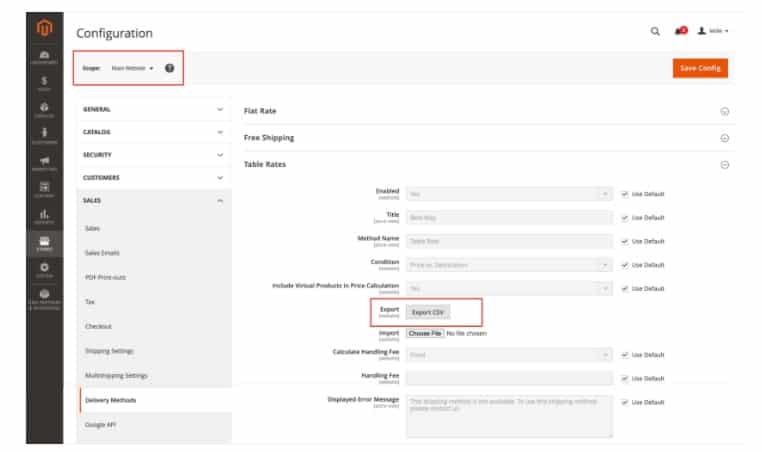Screen dimensions: 762x452
Task: Select Multishipping Settings menu item
Action: 116,375
